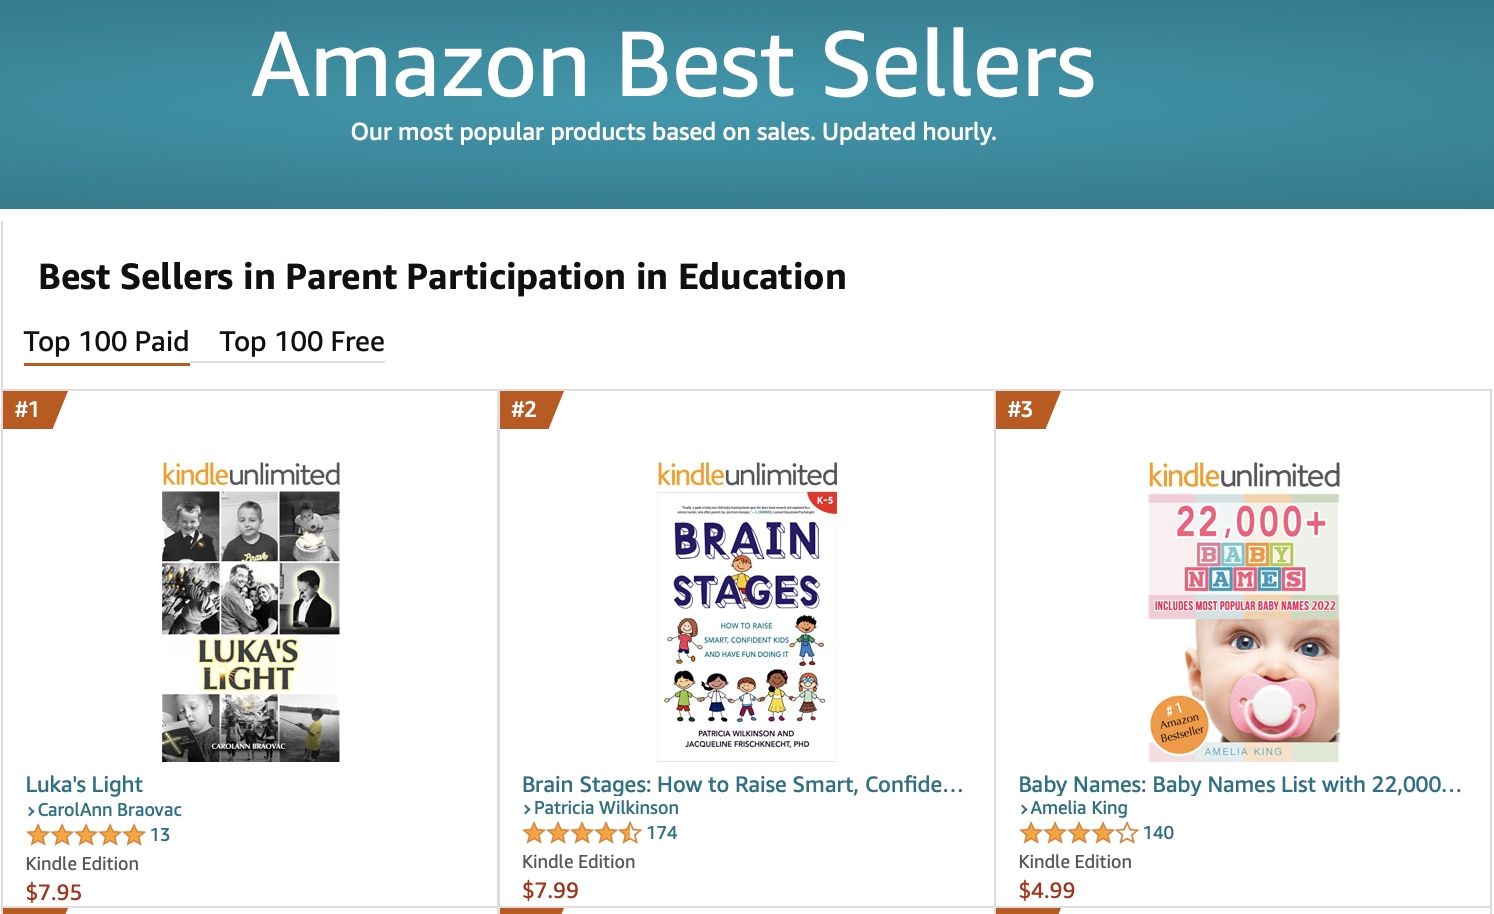Click the $7.95 price of Luka's Light

(x=54, y=892)
